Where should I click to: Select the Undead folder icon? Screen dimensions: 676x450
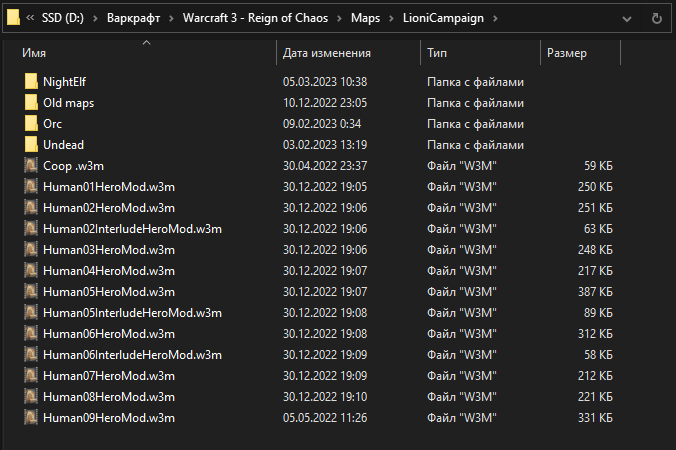tap(31, 145)
